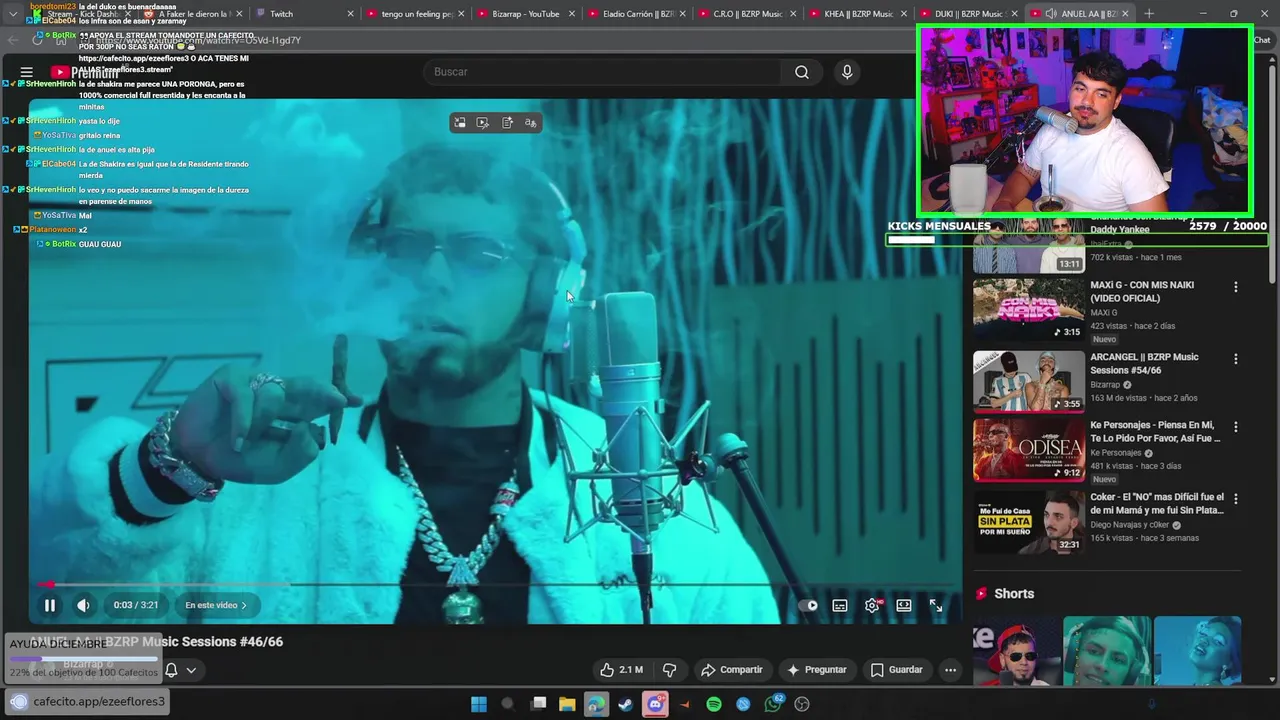Open Steam from the taskbar
The height and width of the screenshot is (720, 1280).
pos(625,704)
